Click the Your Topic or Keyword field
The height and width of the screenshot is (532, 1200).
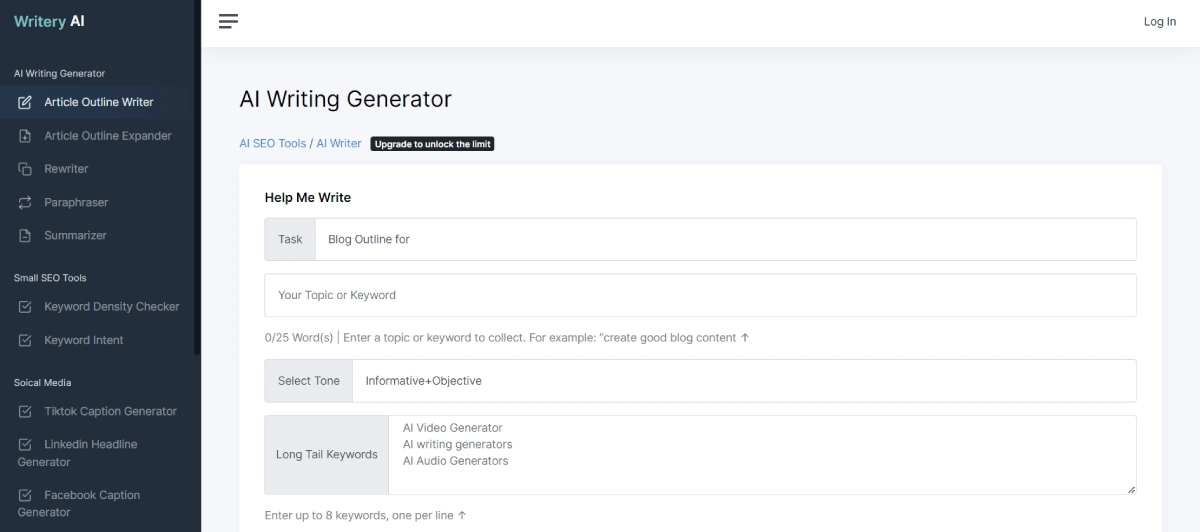coord(700,295)
